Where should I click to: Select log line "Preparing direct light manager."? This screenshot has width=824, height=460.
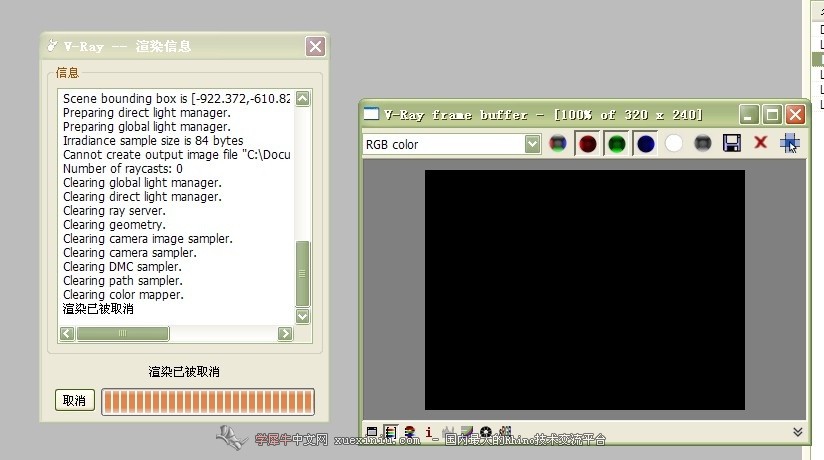[147, 113]
